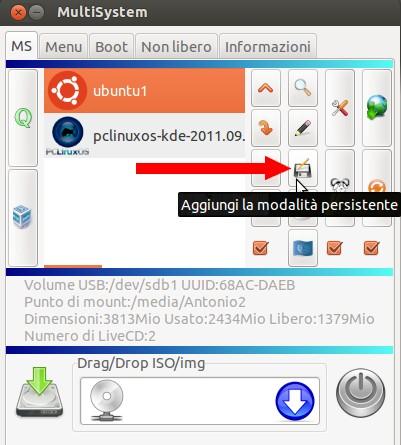Launch QEMU with the green Q icon
Viewport: 401px width, 445px height.
[x=23, y=118]
